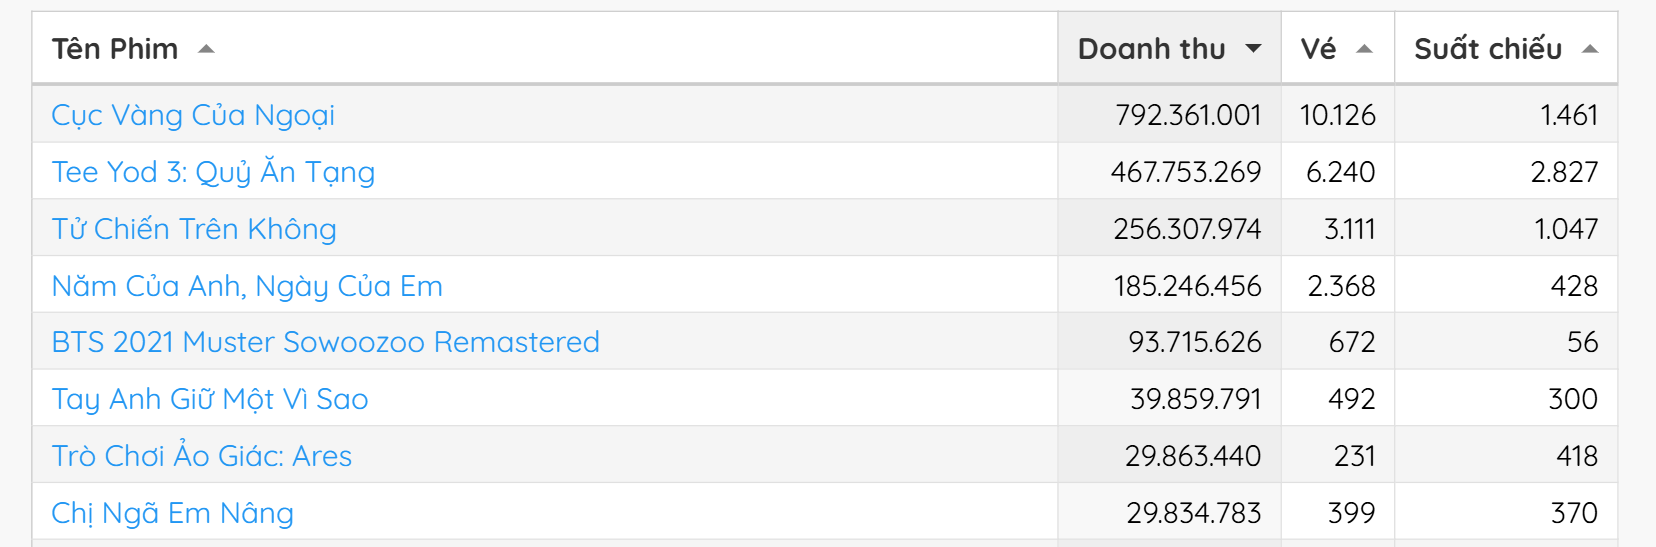1656x547 pixels.
Task: Click the ticket count cell 6.240
Action: coord(1340,172)
